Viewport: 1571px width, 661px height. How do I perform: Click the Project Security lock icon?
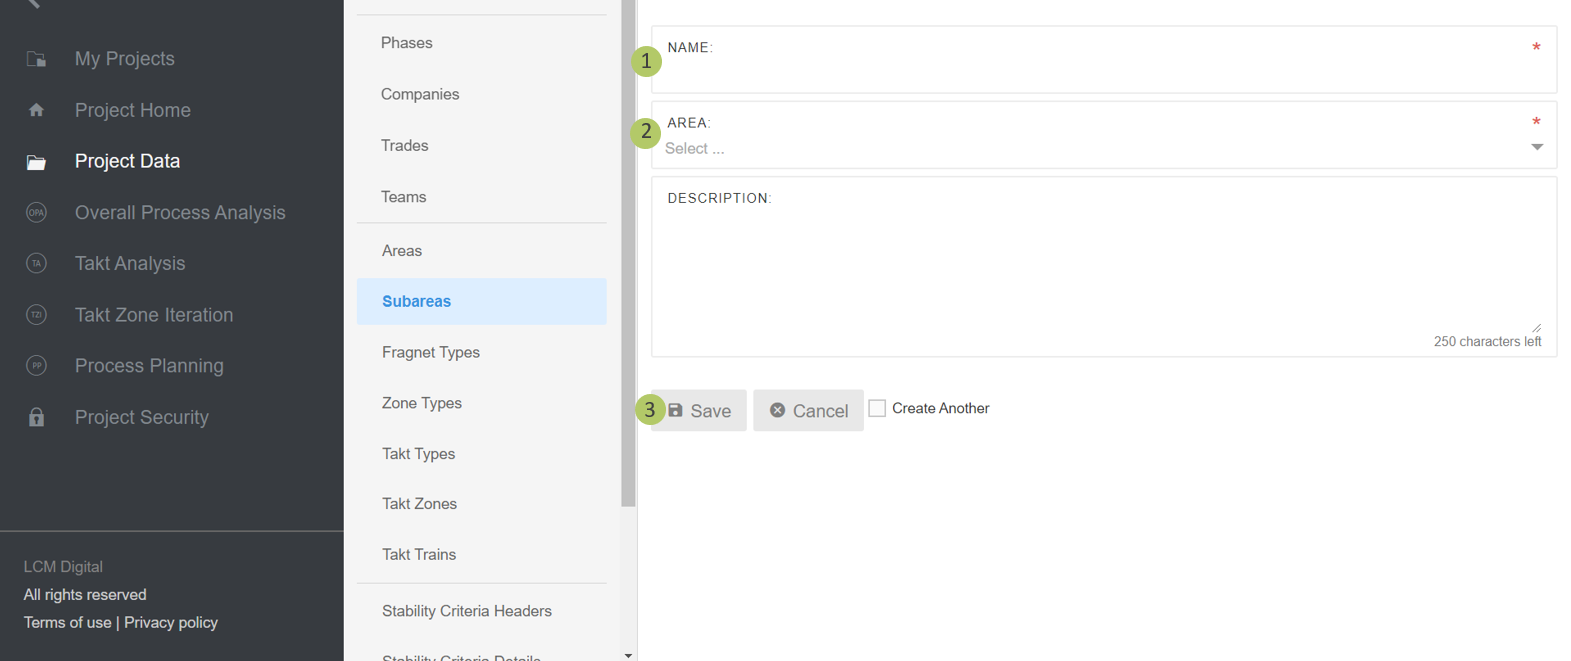36,417
